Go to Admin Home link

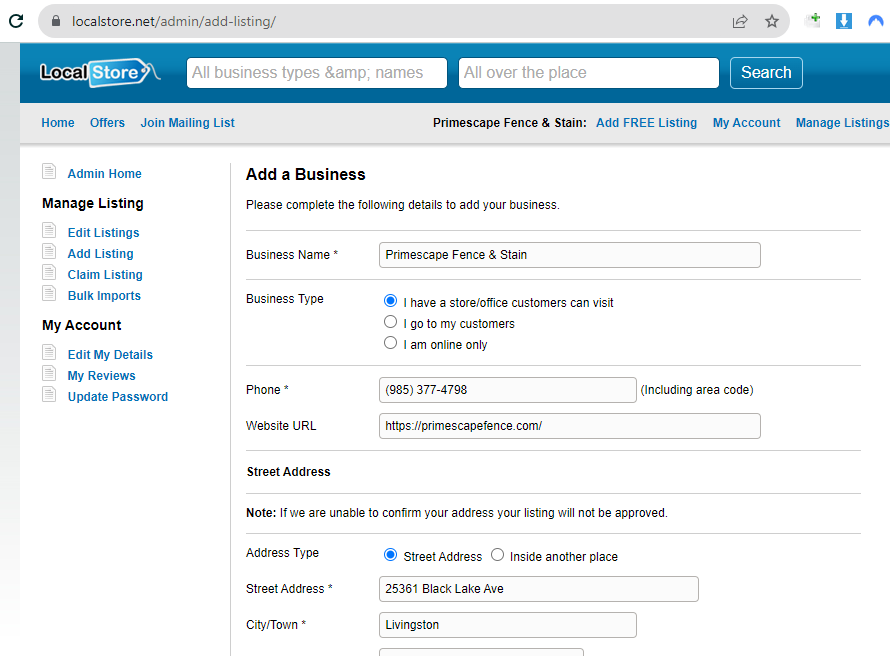[104, 174]
